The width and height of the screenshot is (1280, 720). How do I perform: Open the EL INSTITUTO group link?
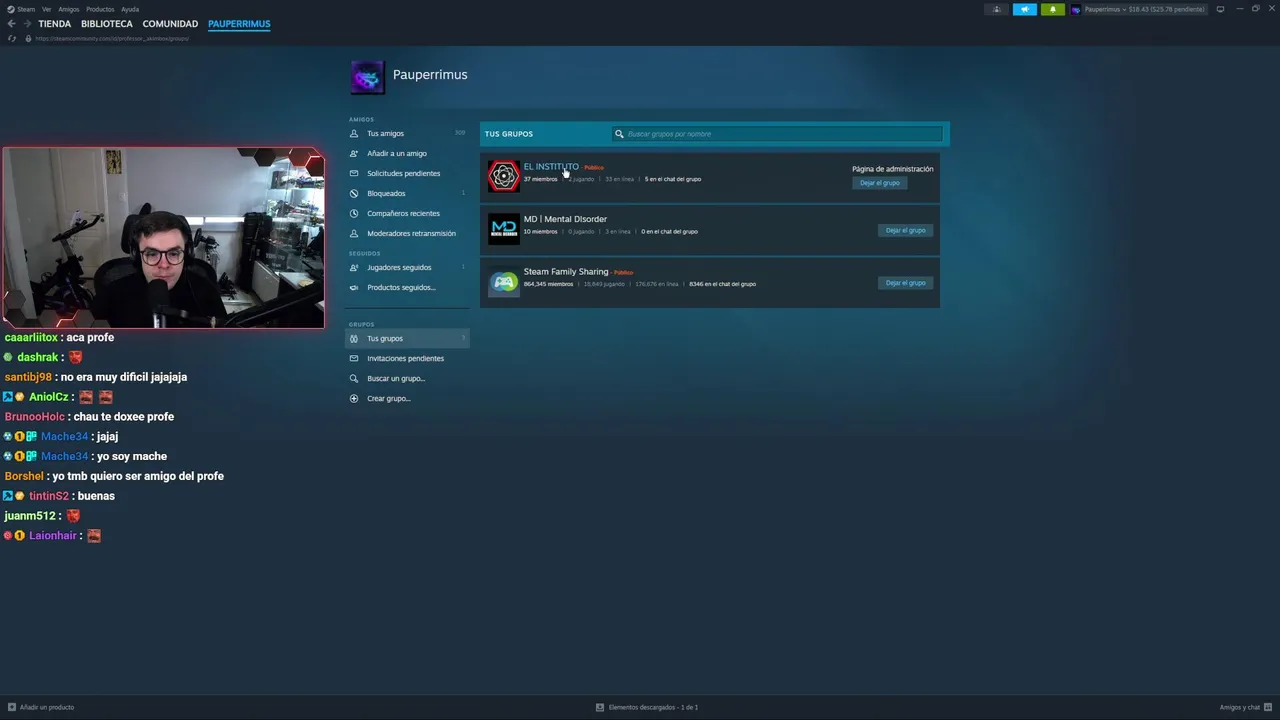coord(551,167)
